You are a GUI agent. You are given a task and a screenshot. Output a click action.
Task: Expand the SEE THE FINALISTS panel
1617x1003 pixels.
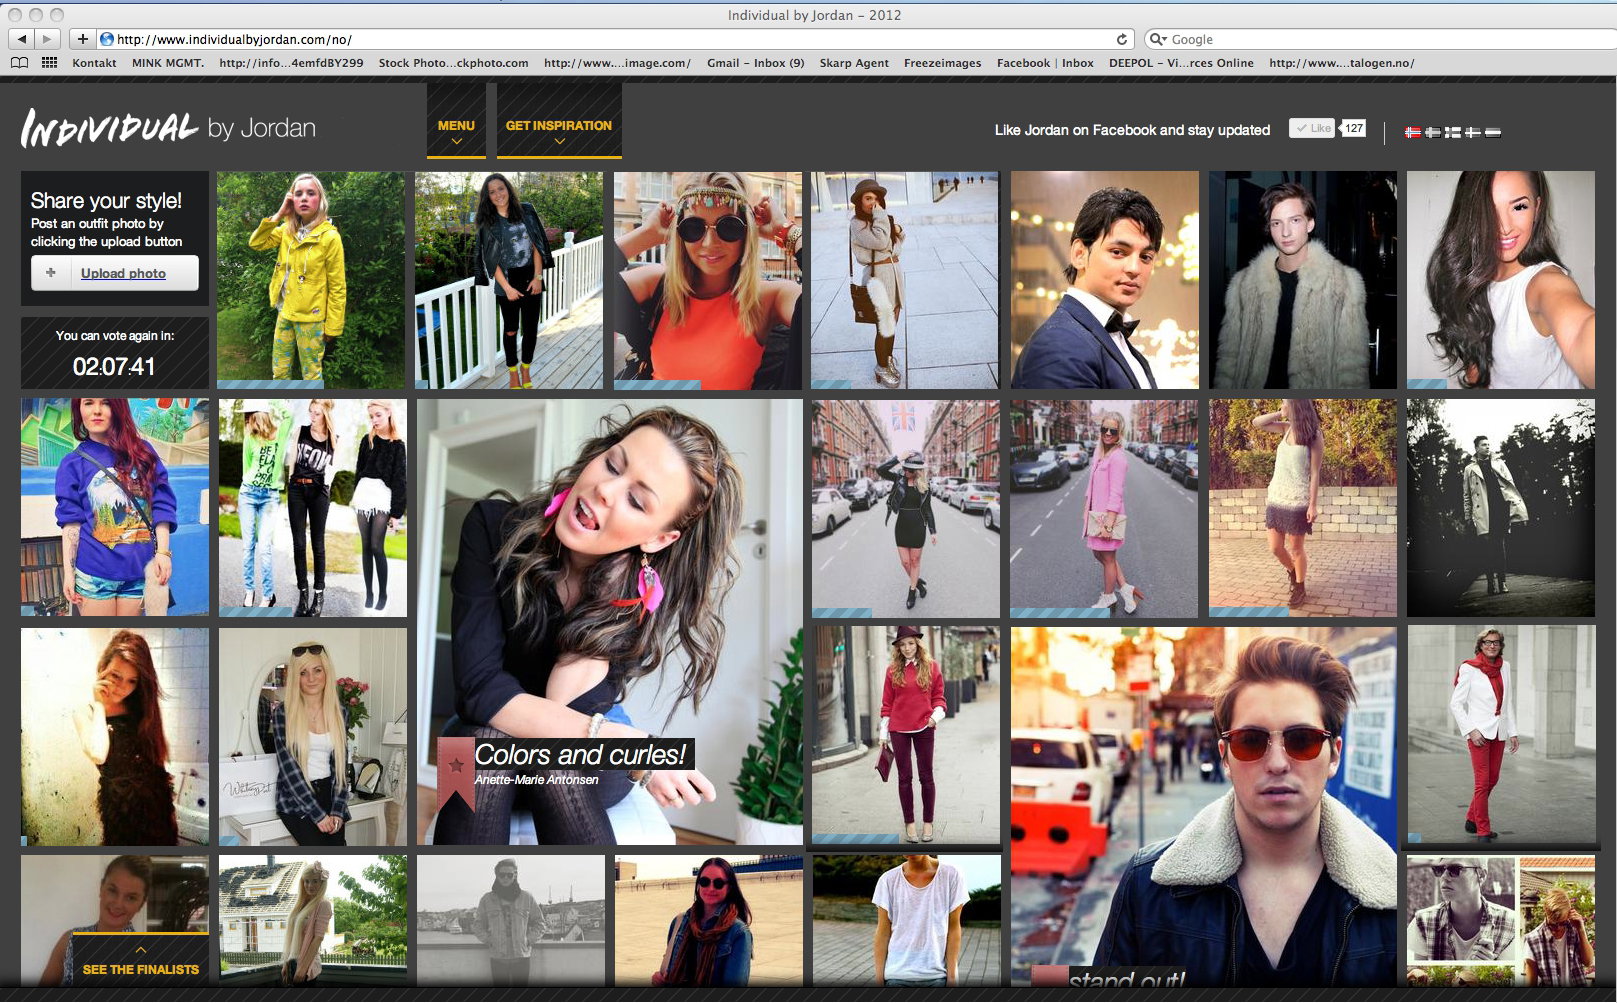point(141,960)
